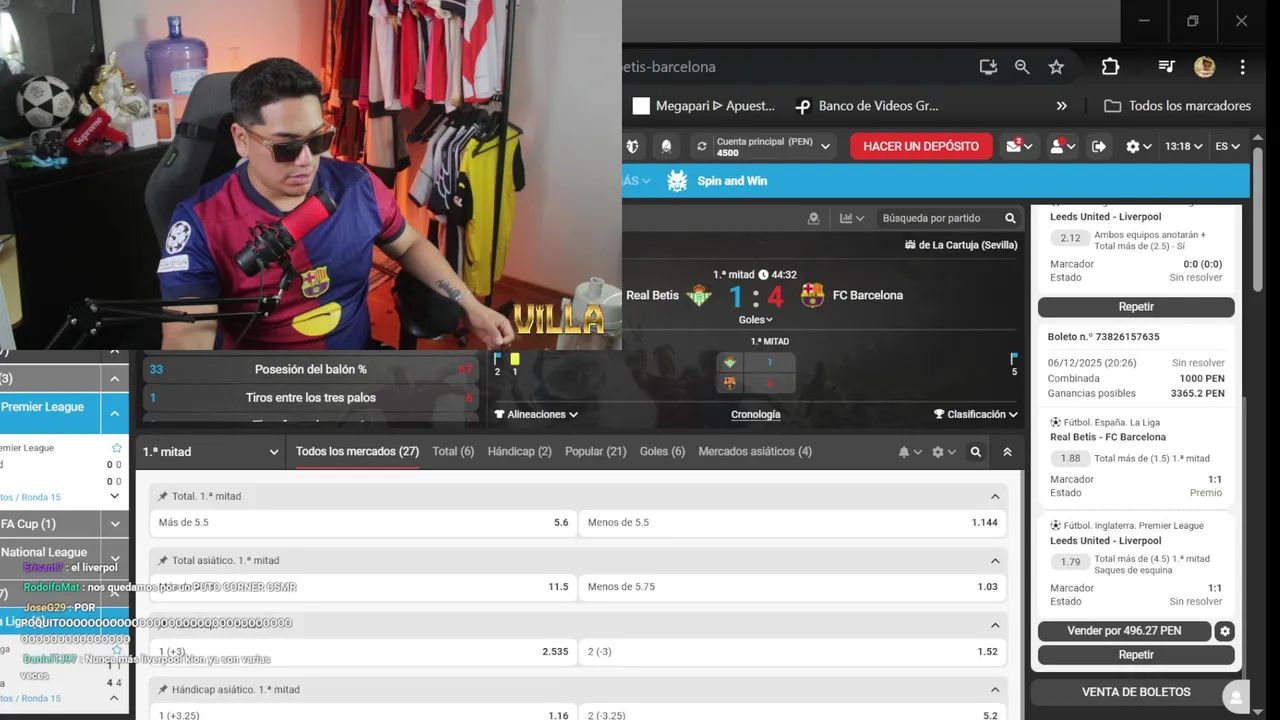Open the Banco de Videos bookmark
The image size is (1280, 720).
866,106
